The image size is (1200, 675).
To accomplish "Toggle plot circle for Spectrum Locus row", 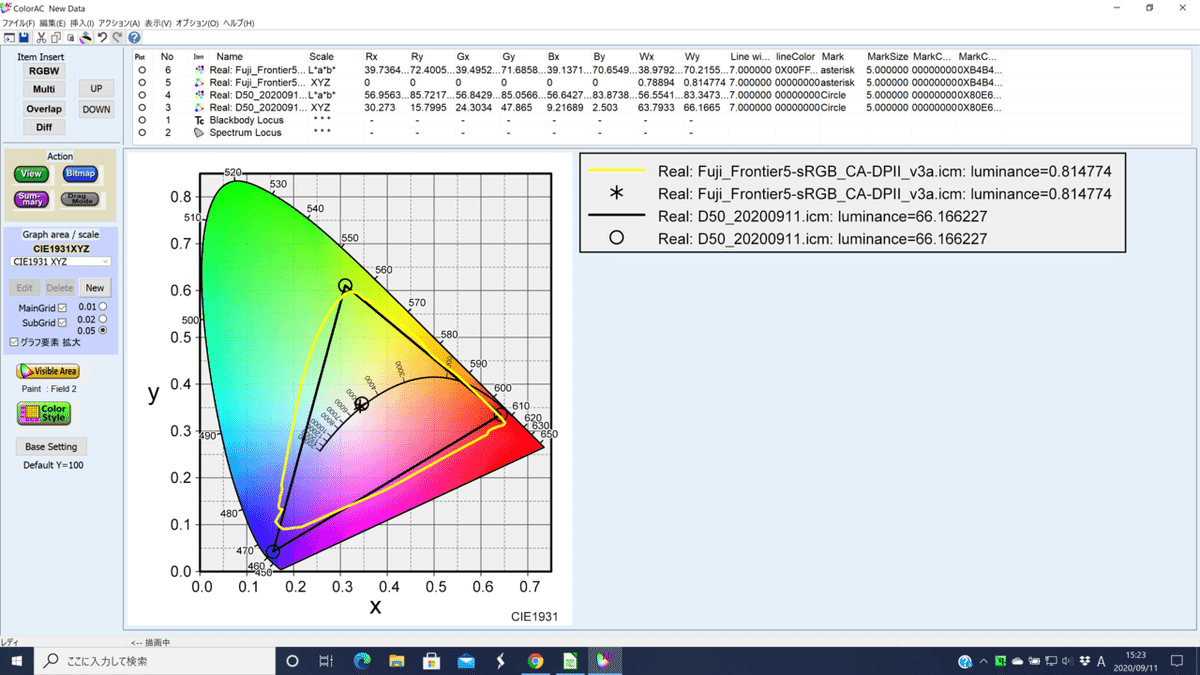I will (x=142, y=132).
